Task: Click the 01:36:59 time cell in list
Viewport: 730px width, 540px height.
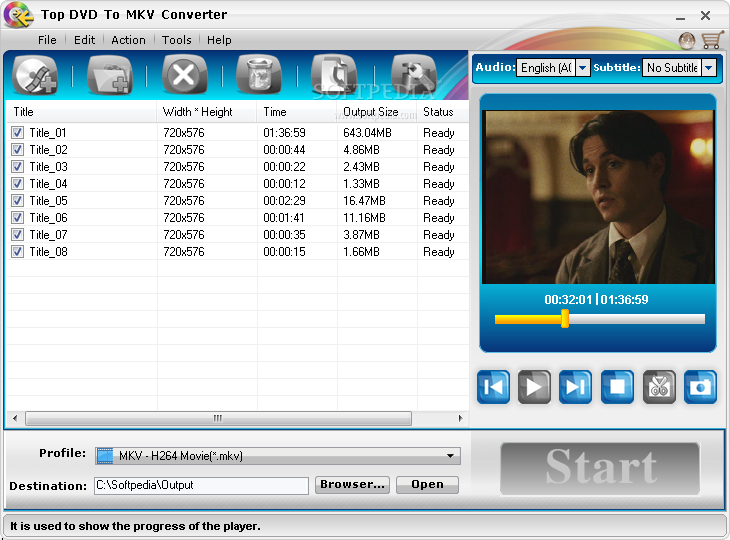Action: [x=284, y=133]
